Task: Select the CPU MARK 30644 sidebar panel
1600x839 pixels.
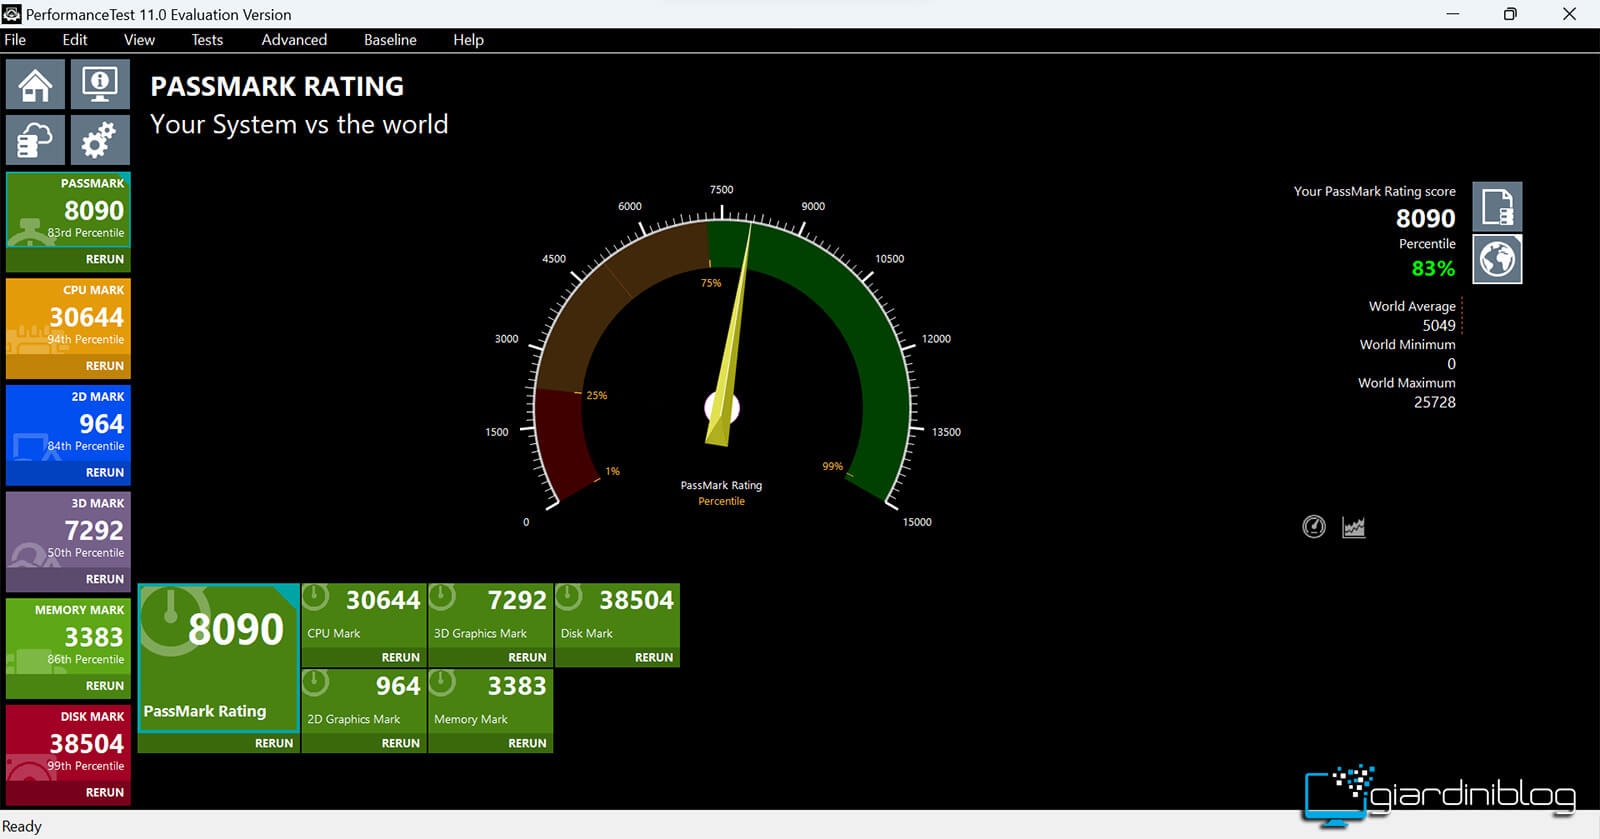Action: click(68, 316)
